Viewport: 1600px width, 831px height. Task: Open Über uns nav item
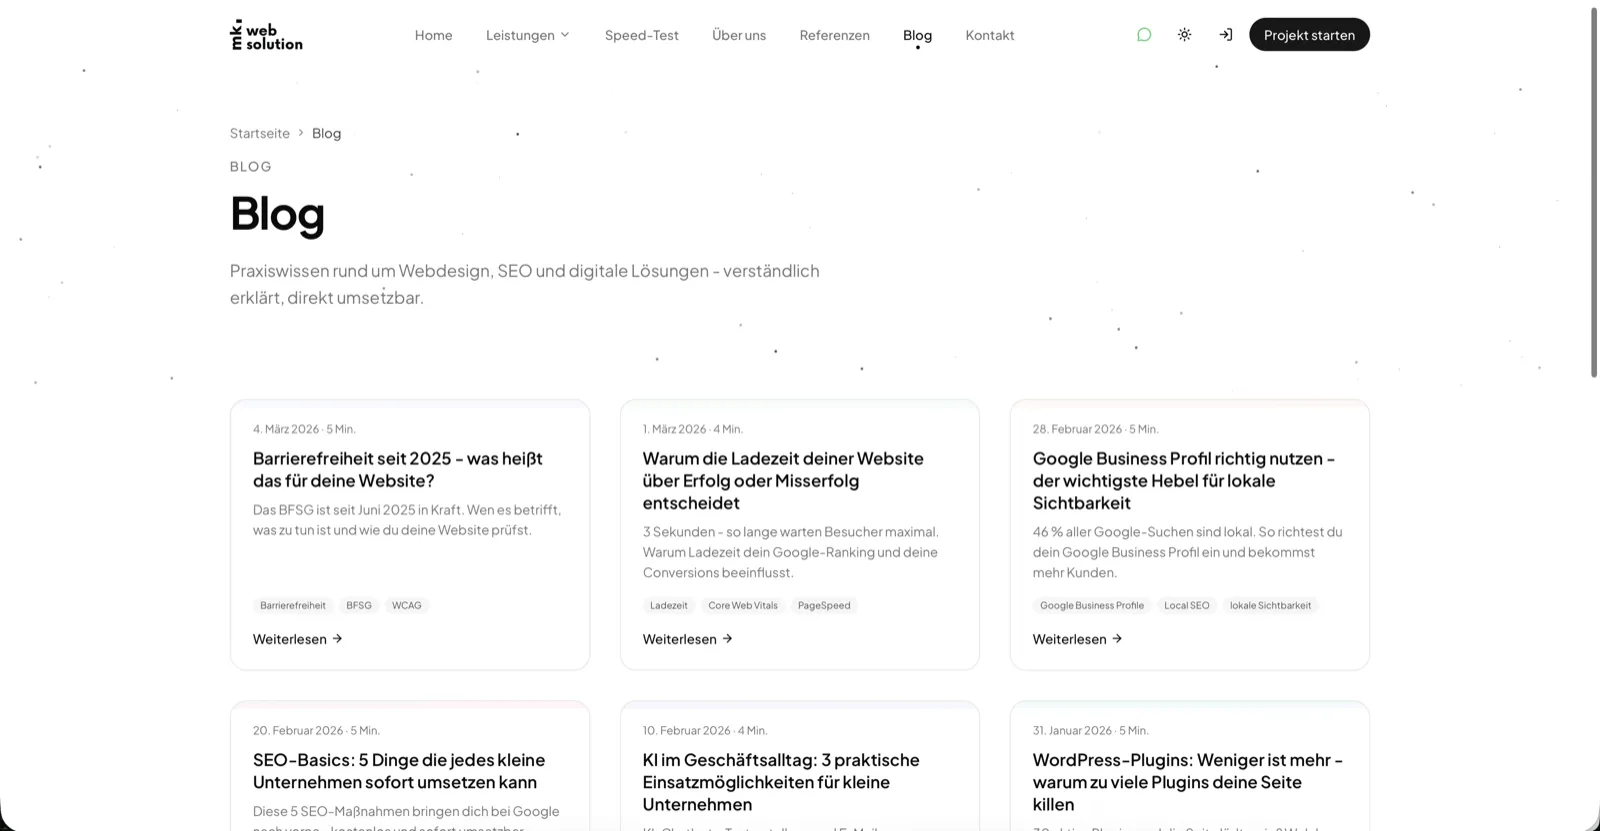pyautogui.click(x=739, y=35)
